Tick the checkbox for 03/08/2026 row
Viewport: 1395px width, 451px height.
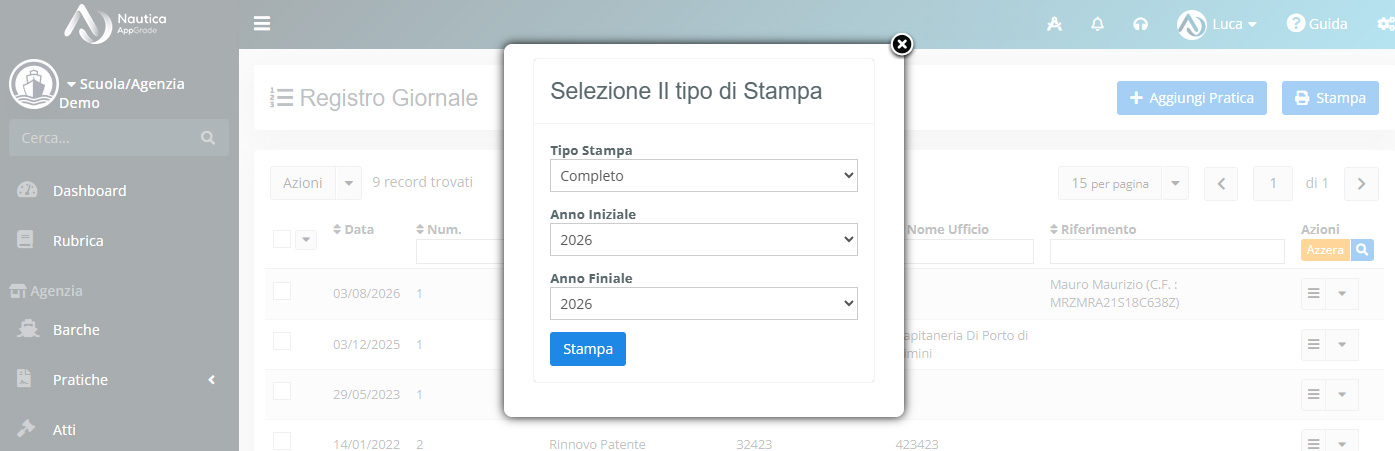coord(282,291)
